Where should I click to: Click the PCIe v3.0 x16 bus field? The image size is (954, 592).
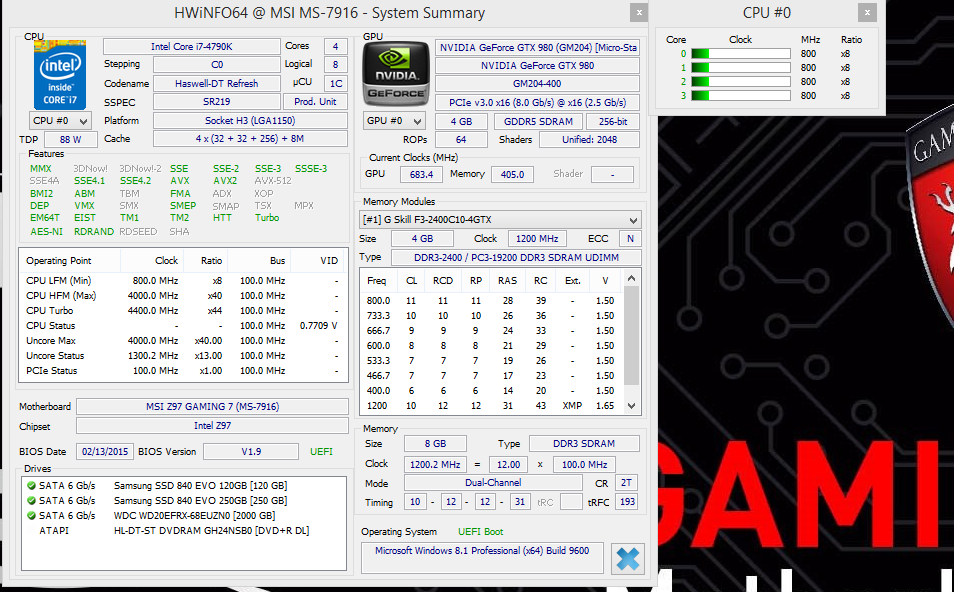coord(537,102)
